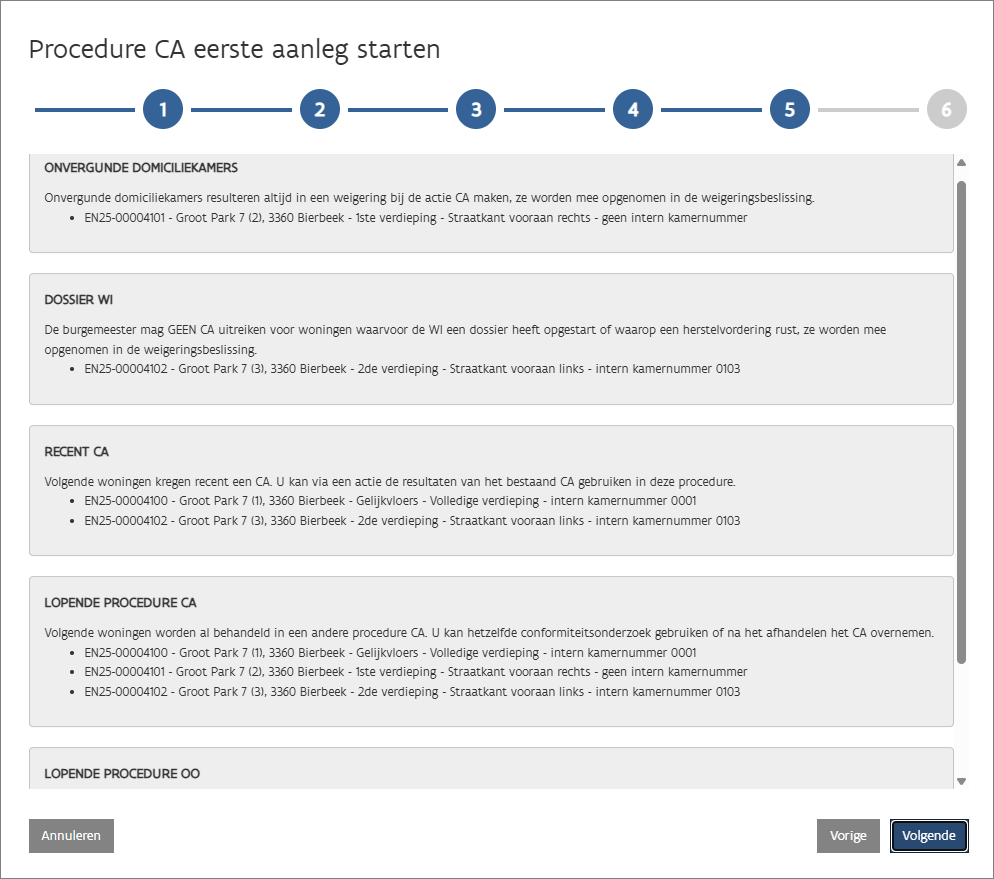Click the Lopende Procedure CA heading
Viewport: 994px width, 879px height.
pyautogui.click(x=120, y=603)
